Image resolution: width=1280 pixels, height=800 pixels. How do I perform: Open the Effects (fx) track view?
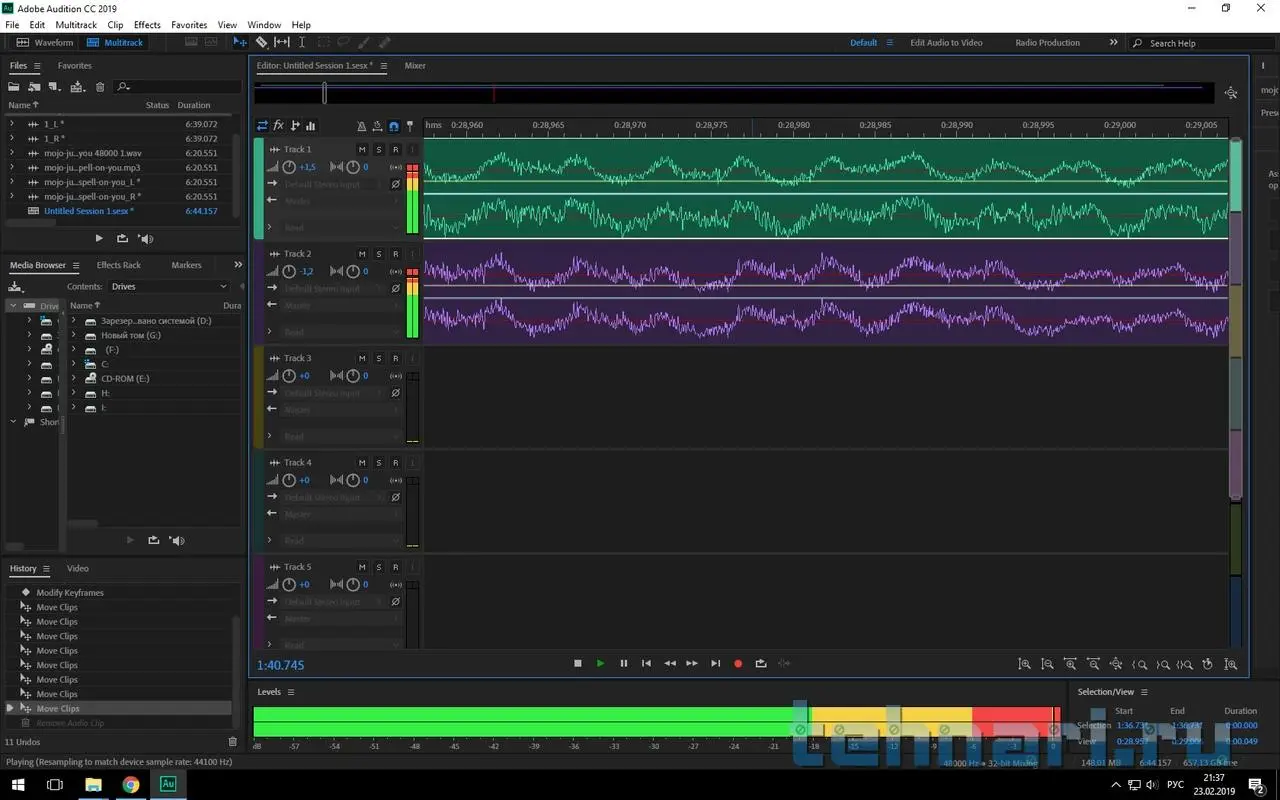pyautogui.click(x=279, y=126)
